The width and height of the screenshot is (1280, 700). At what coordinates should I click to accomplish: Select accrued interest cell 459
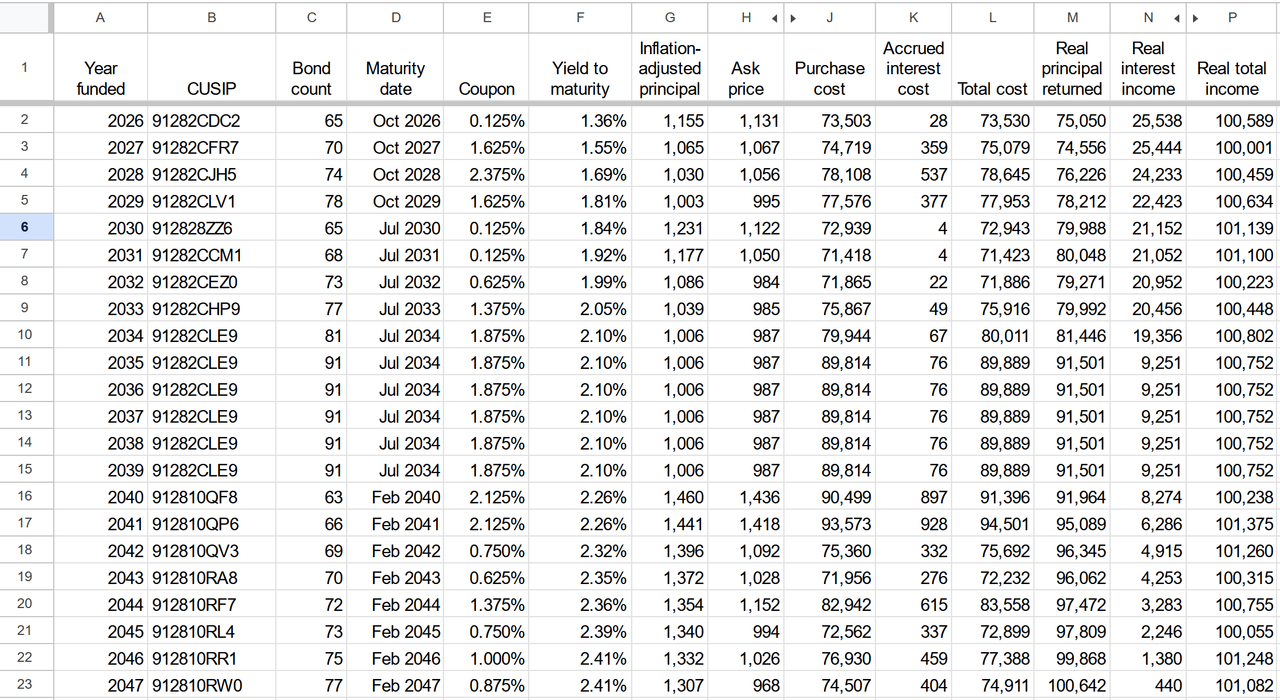[913, 660]
